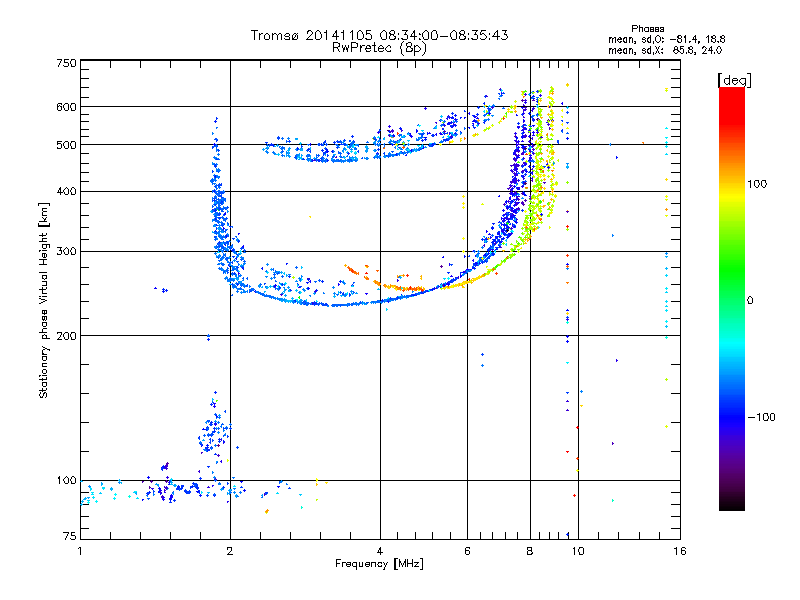Click the colorbar tick label "-100"
This screenshot has height=600, width=800.
[x=761, y=417]
